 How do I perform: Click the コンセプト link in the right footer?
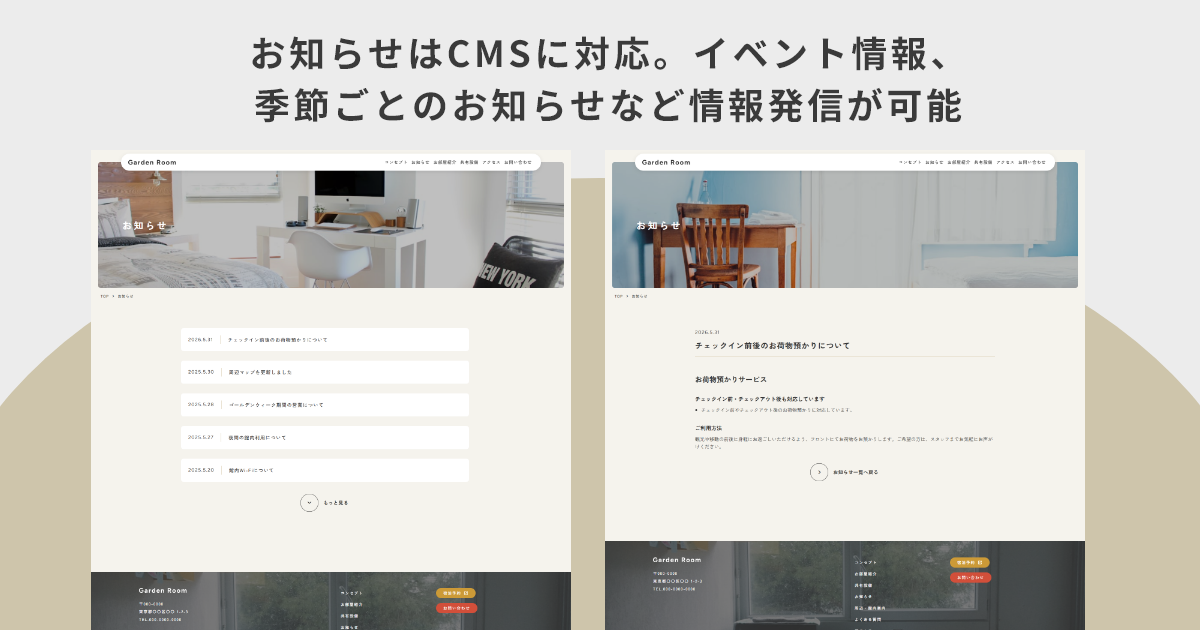click(866, 562)
